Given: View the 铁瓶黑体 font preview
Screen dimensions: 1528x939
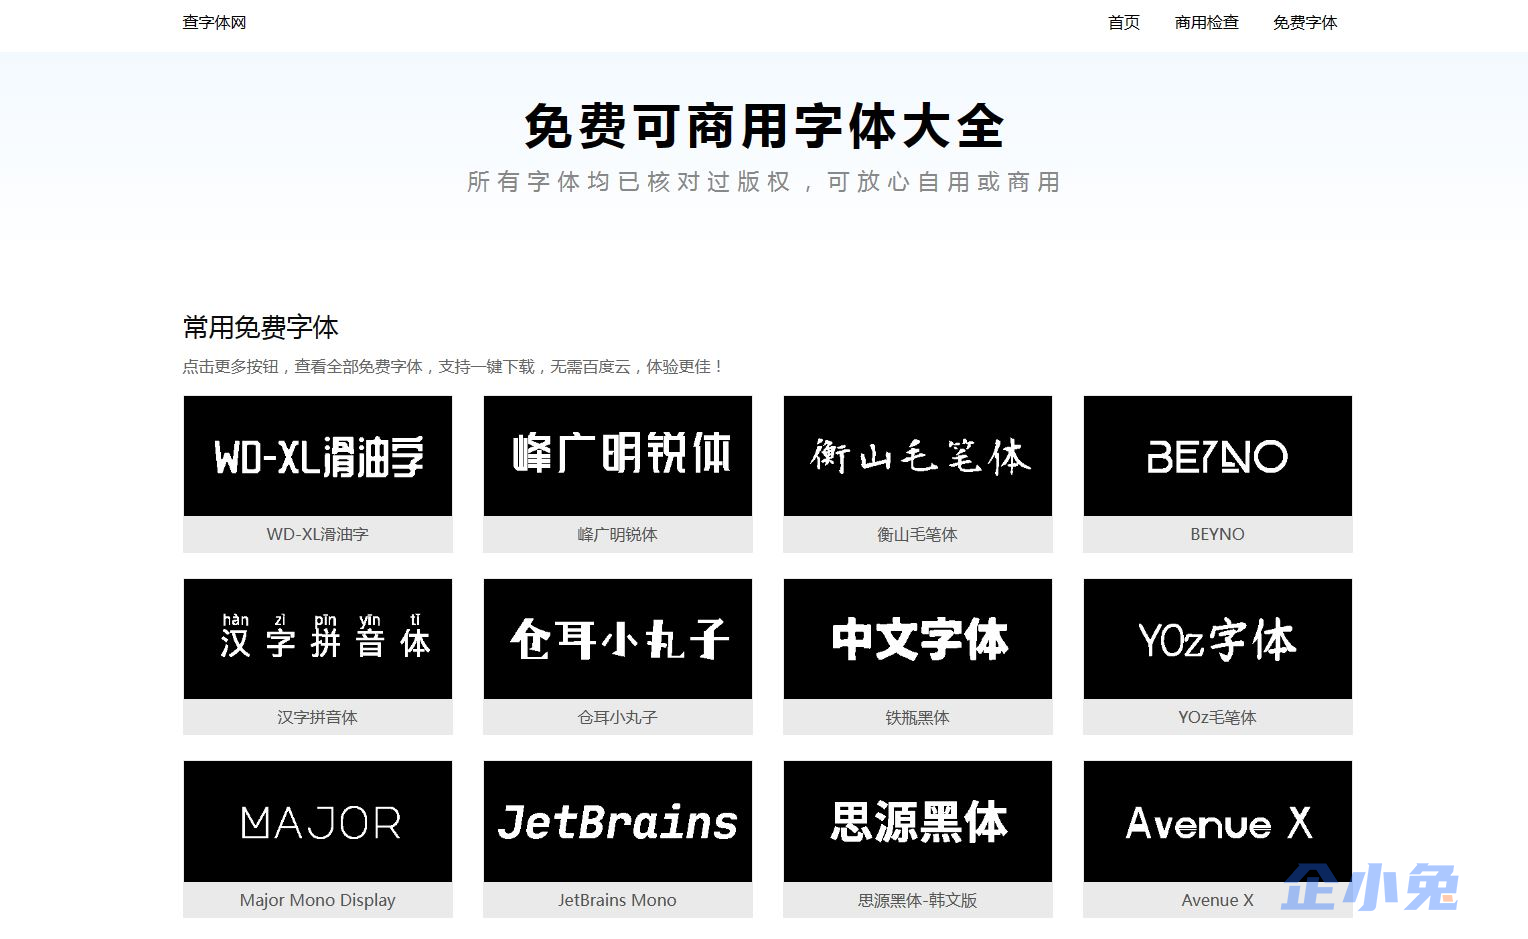Looking at the screenshot, I should (x=917, y=639).
